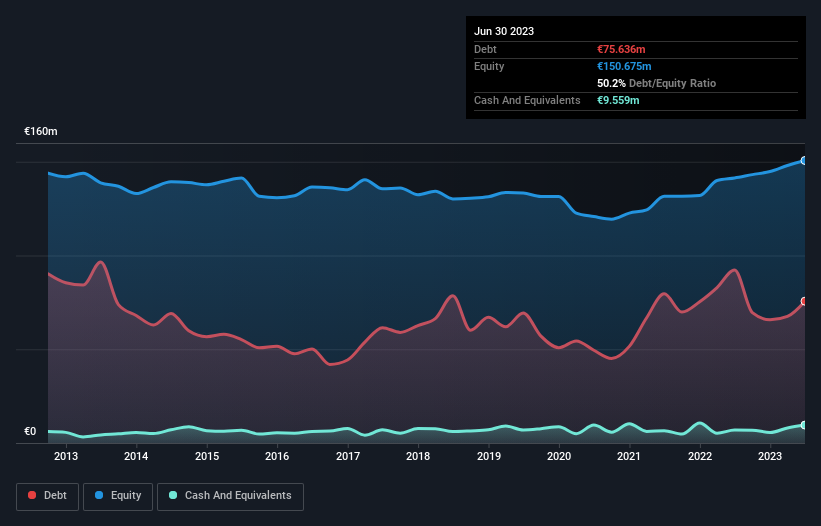
Task: Click the €160m y-axis label
Action: (x=41, y=132)
